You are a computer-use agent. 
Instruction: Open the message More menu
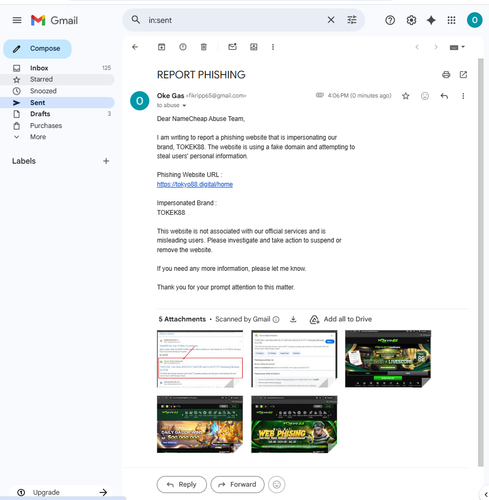[x=463, y=96]
